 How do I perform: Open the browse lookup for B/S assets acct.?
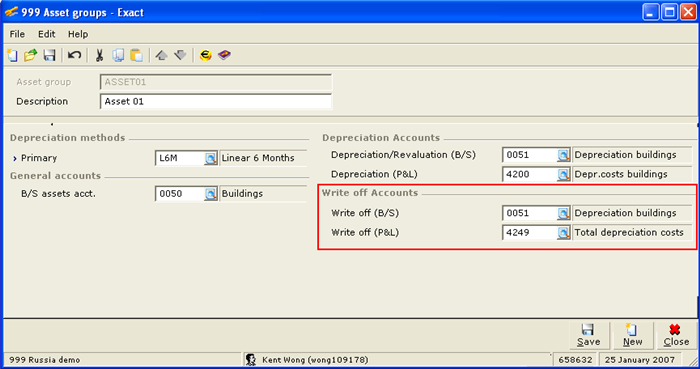(210, 194)
